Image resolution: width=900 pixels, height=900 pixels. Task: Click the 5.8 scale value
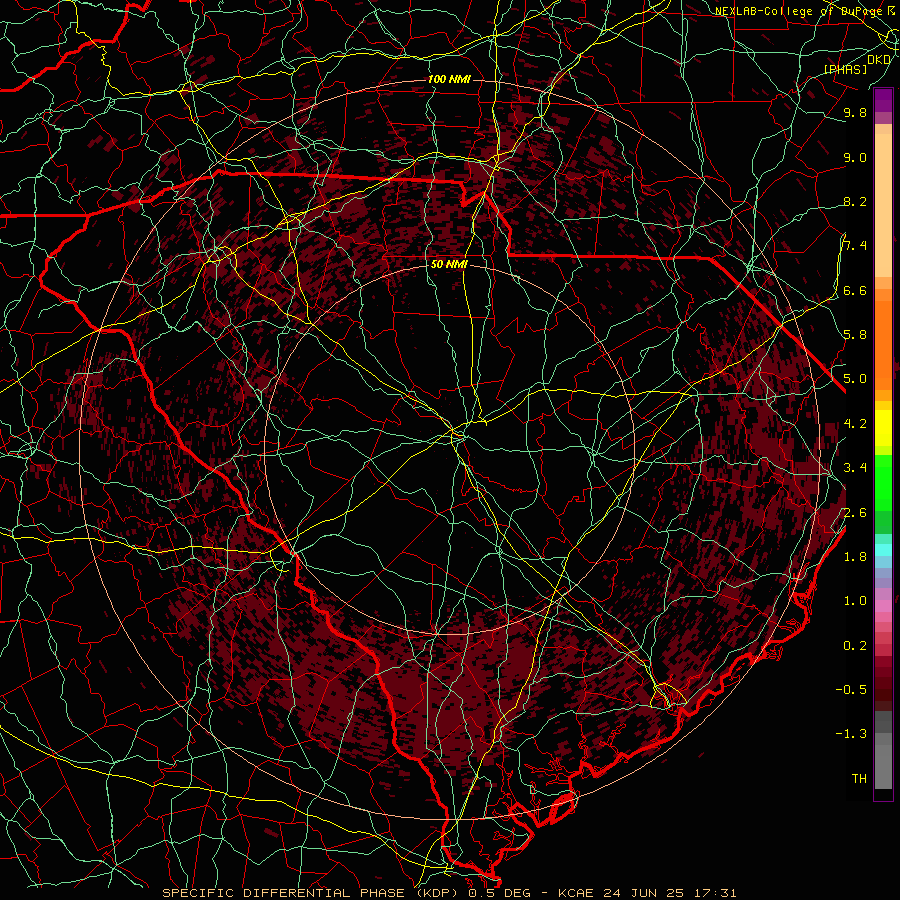click(855, 335)
